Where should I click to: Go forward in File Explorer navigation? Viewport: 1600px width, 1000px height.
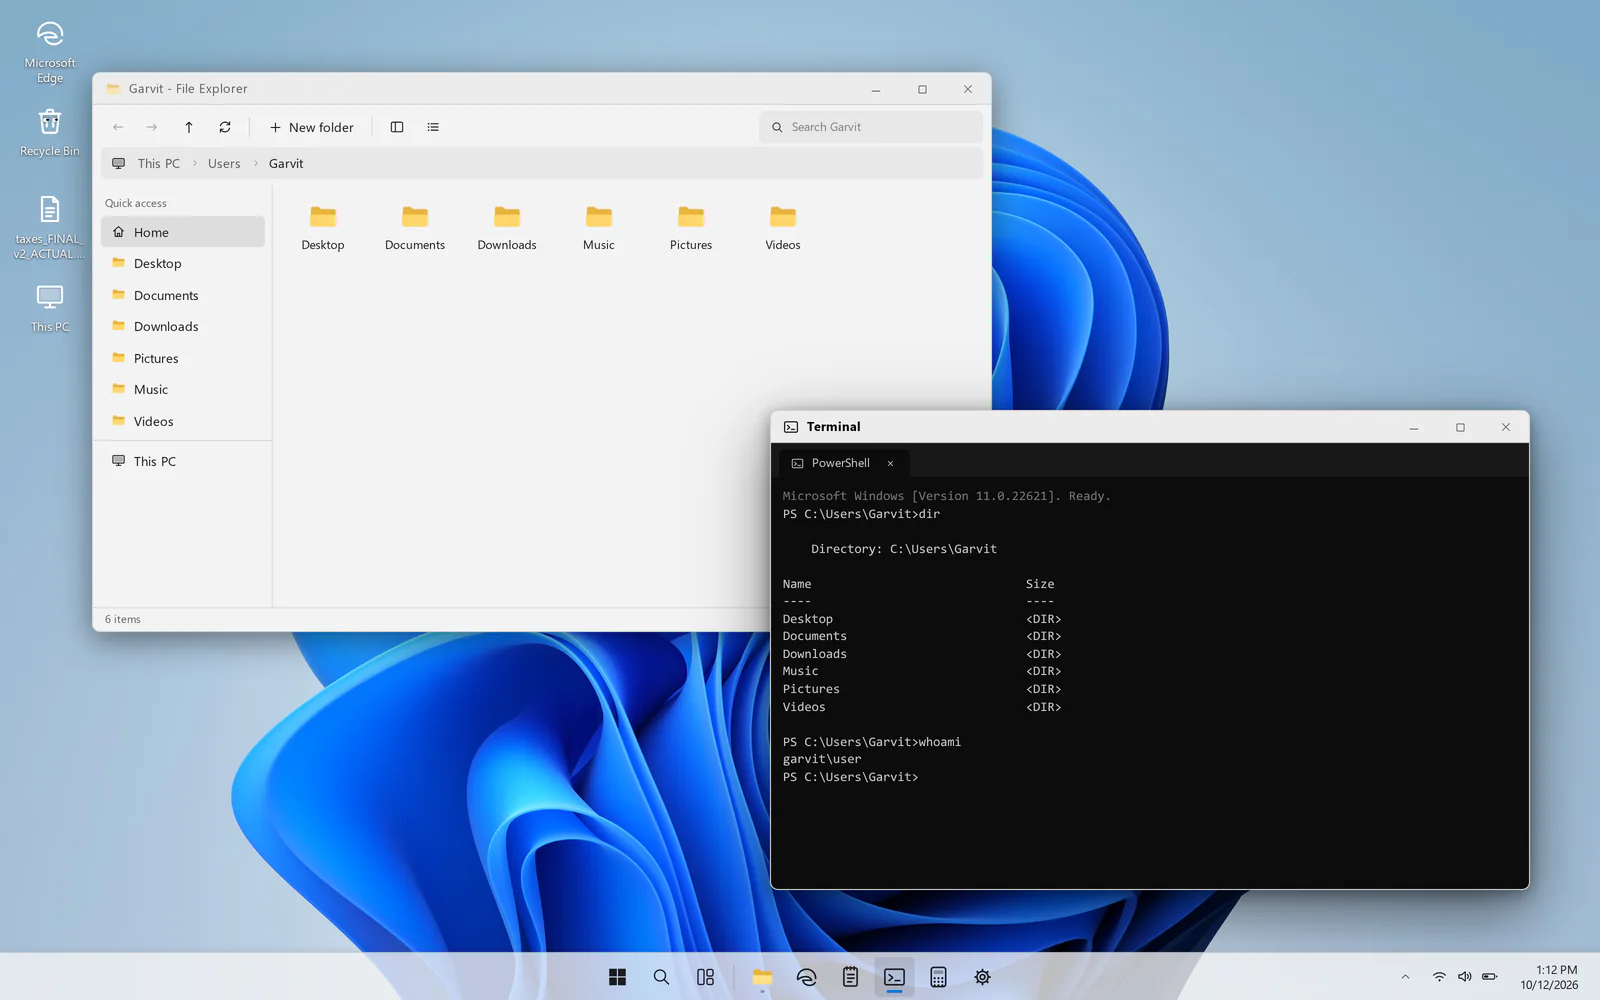coord(152,127)
